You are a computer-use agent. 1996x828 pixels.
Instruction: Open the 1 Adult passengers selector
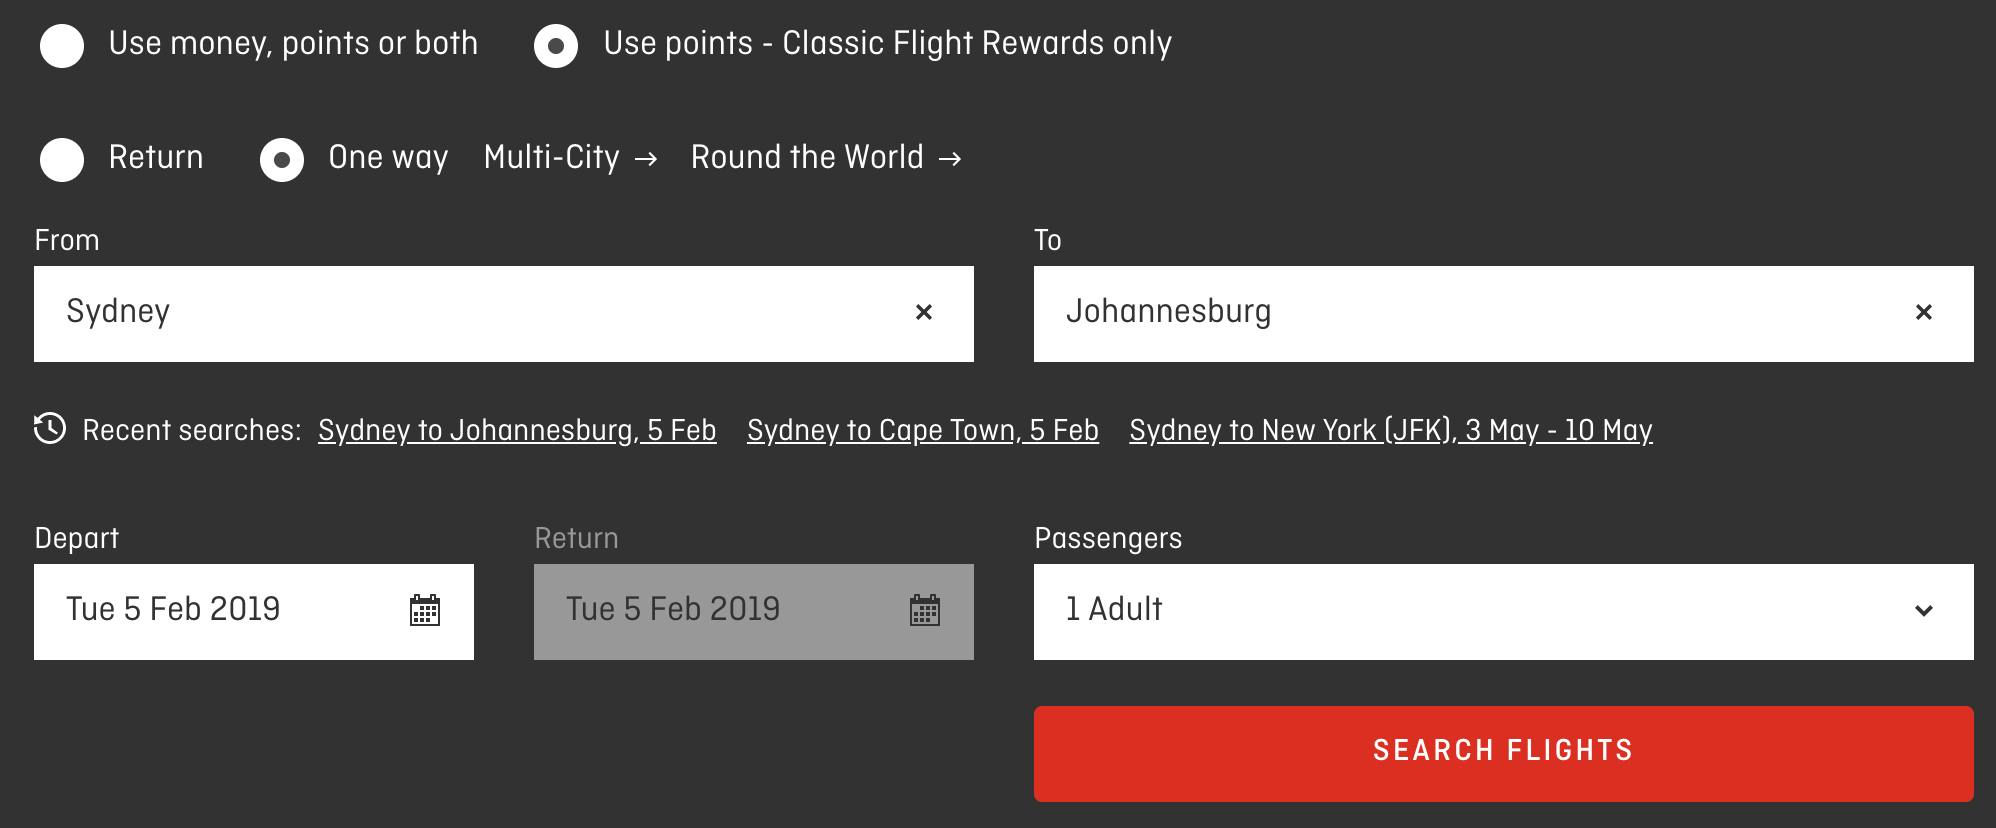1503,611
